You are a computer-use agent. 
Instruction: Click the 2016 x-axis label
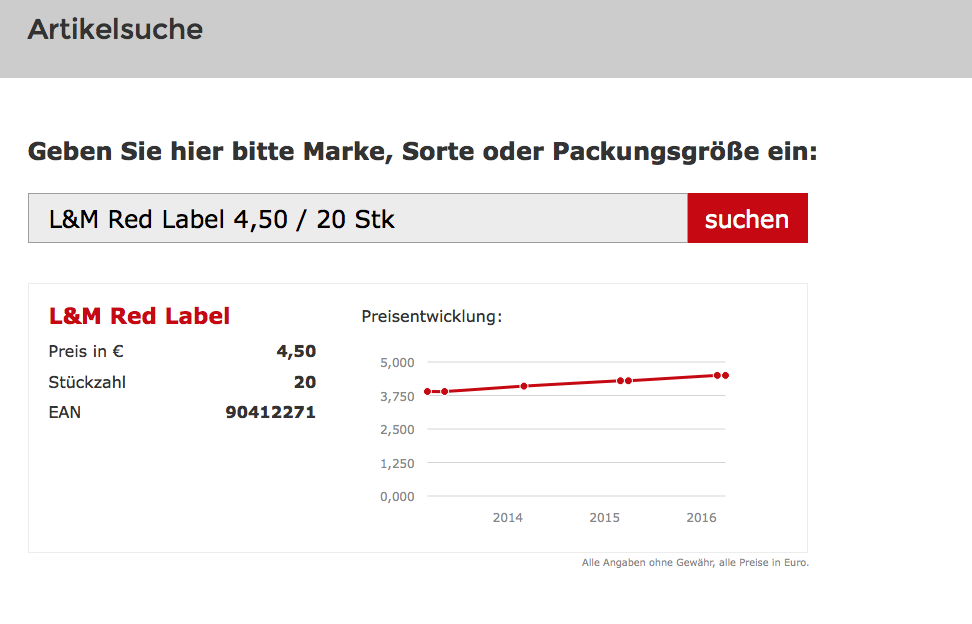click(701, 517)
